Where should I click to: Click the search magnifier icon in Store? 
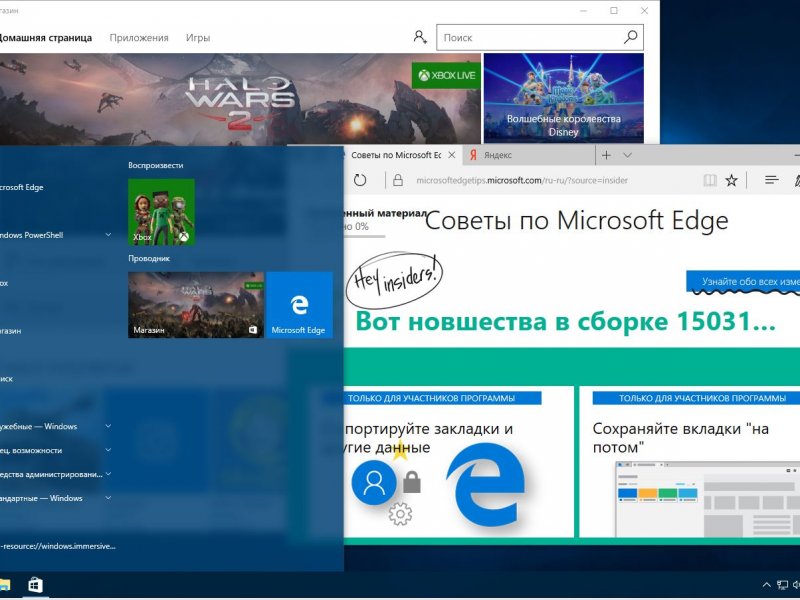(x=631, y=37)
